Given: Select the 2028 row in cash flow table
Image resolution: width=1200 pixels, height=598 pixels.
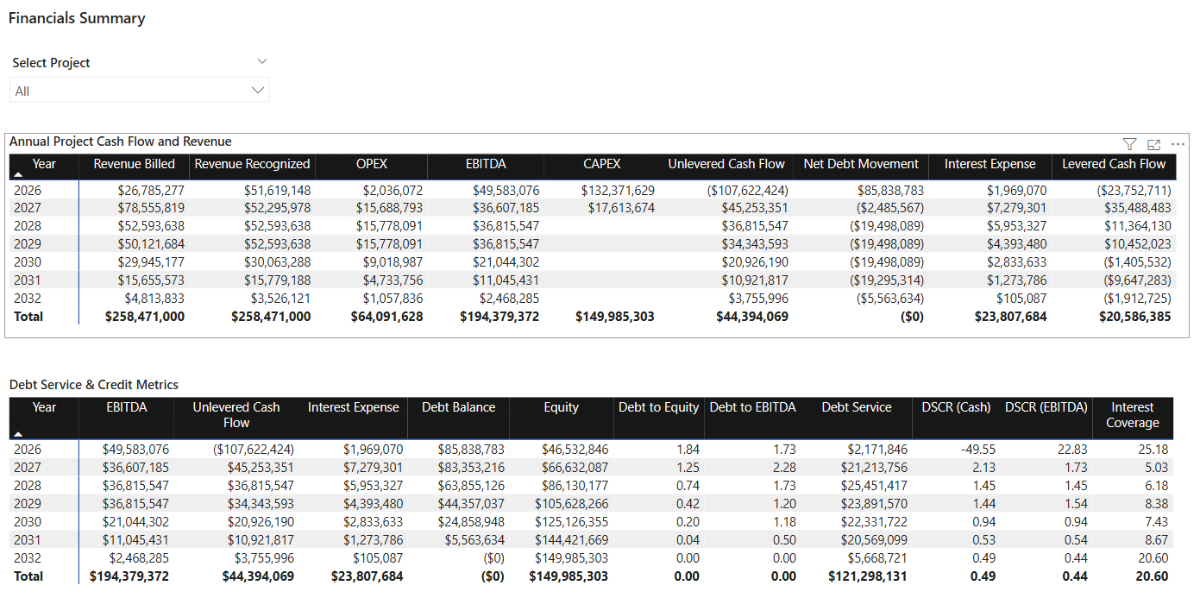Looking at the screenshot, I should point(29,226).
